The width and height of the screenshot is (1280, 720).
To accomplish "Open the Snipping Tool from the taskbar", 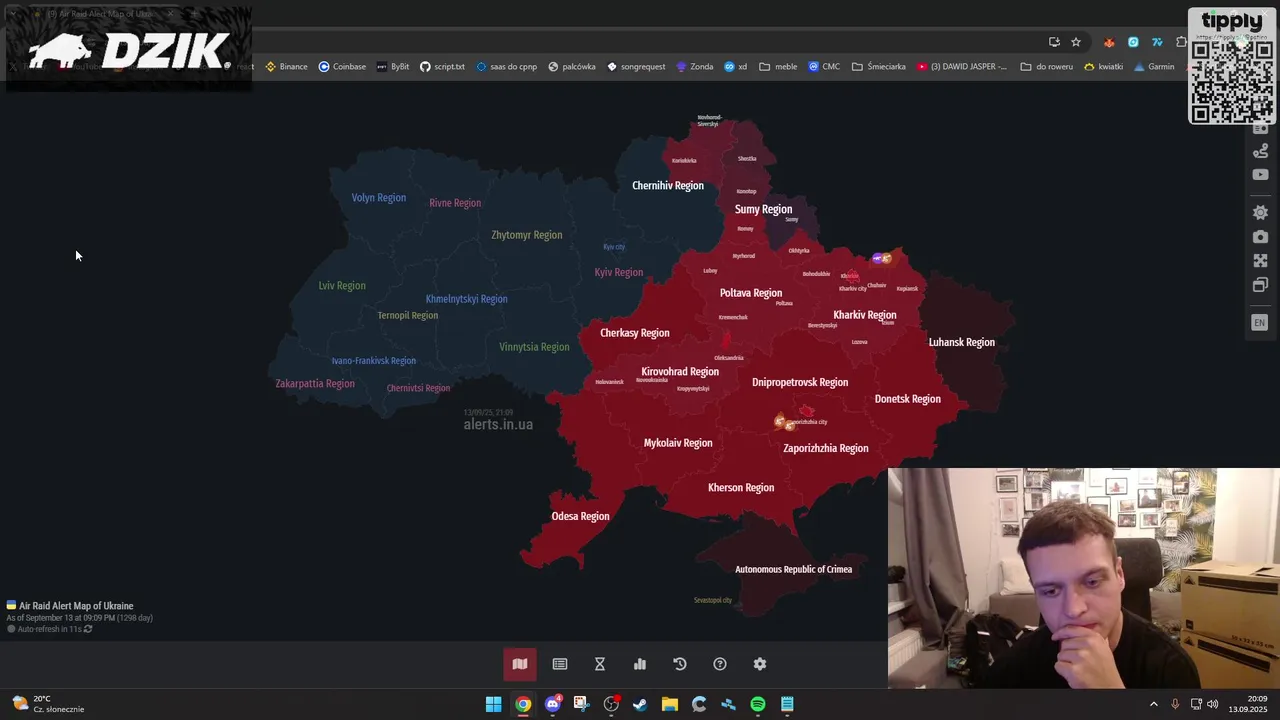I will coord(581,704).
